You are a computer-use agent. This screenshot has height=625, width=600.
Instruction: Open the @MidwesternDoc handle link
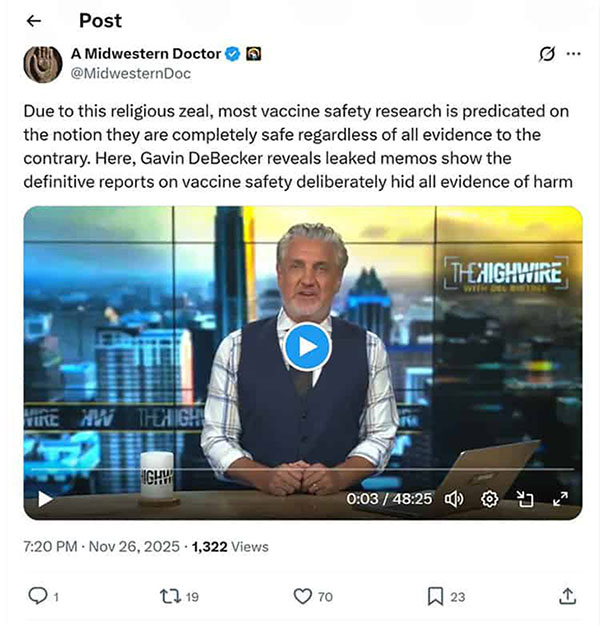tap(131, 74)
